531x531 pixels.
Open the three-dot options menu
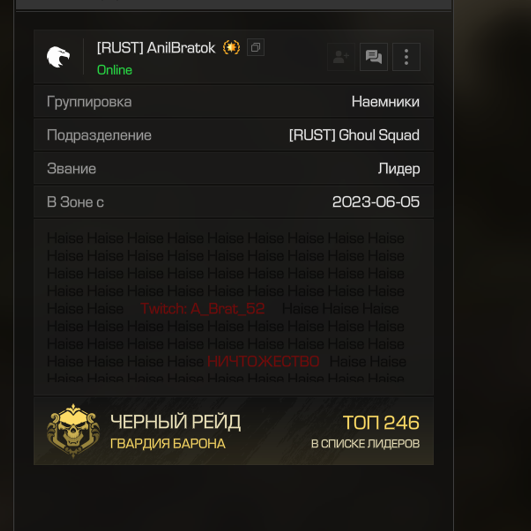pyautogui.click(x=406, y=57)
